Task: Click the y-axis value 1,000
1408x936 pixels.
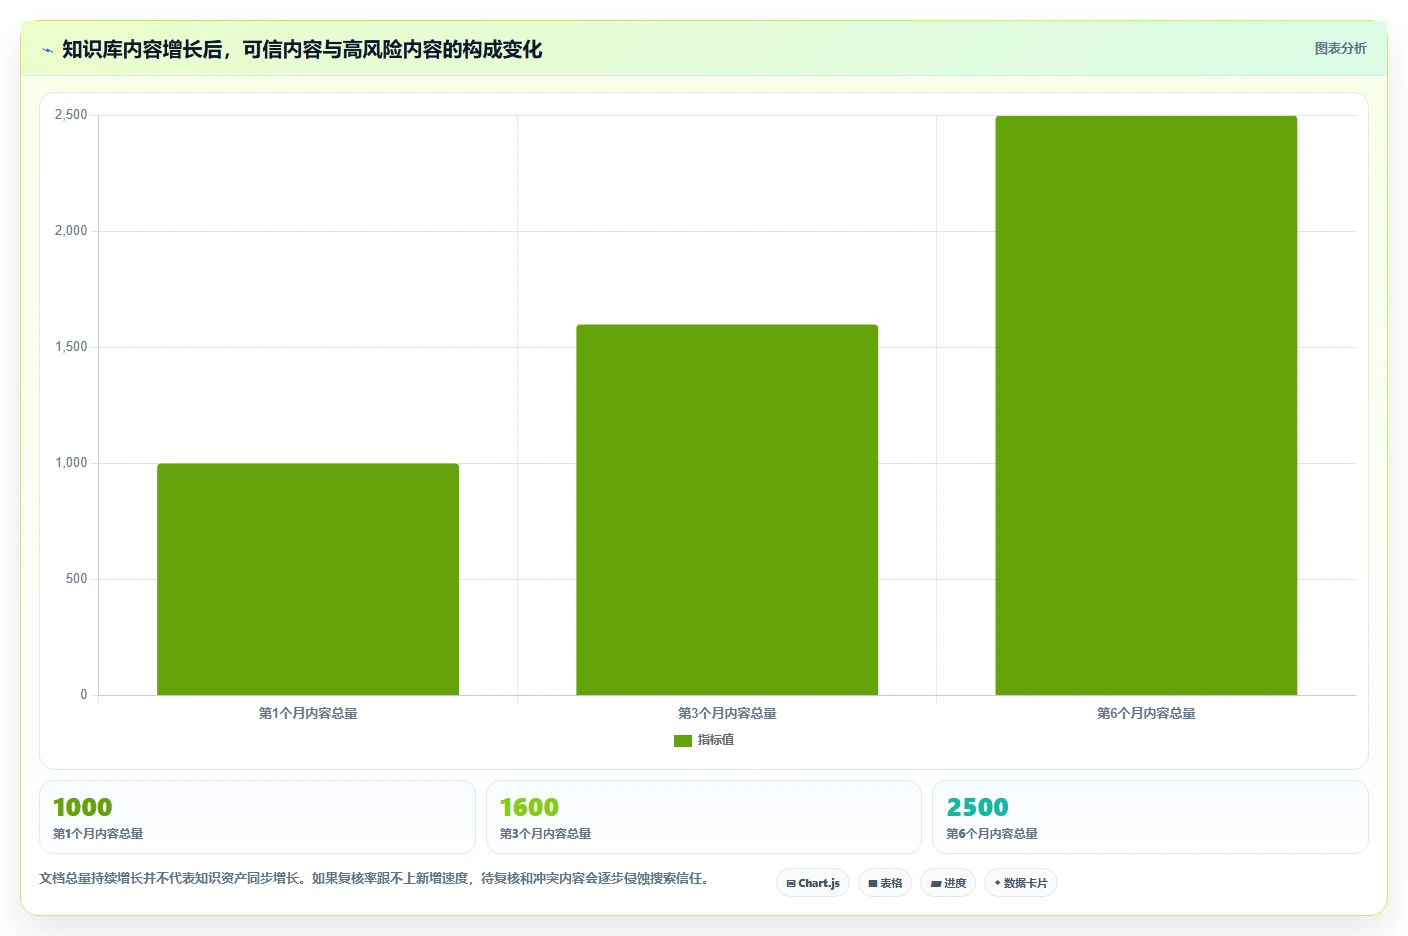Action: (71, 463)
